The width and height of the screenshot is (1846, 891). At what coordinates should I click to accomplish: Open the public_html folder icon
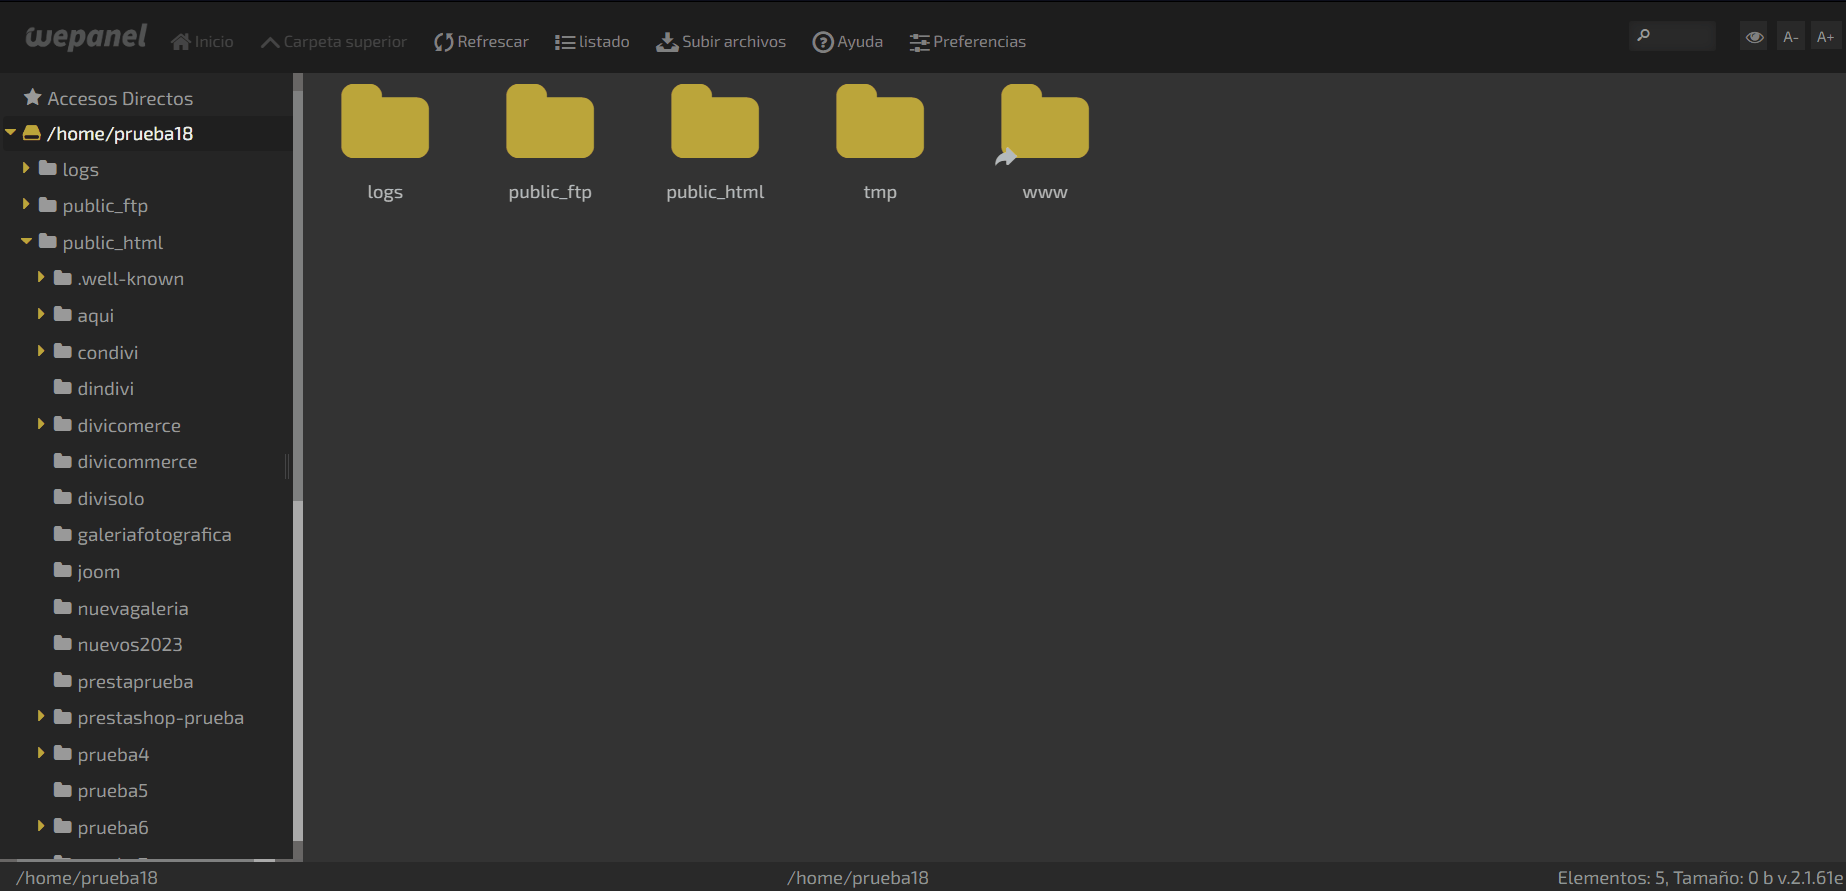[x=714, y=125]
